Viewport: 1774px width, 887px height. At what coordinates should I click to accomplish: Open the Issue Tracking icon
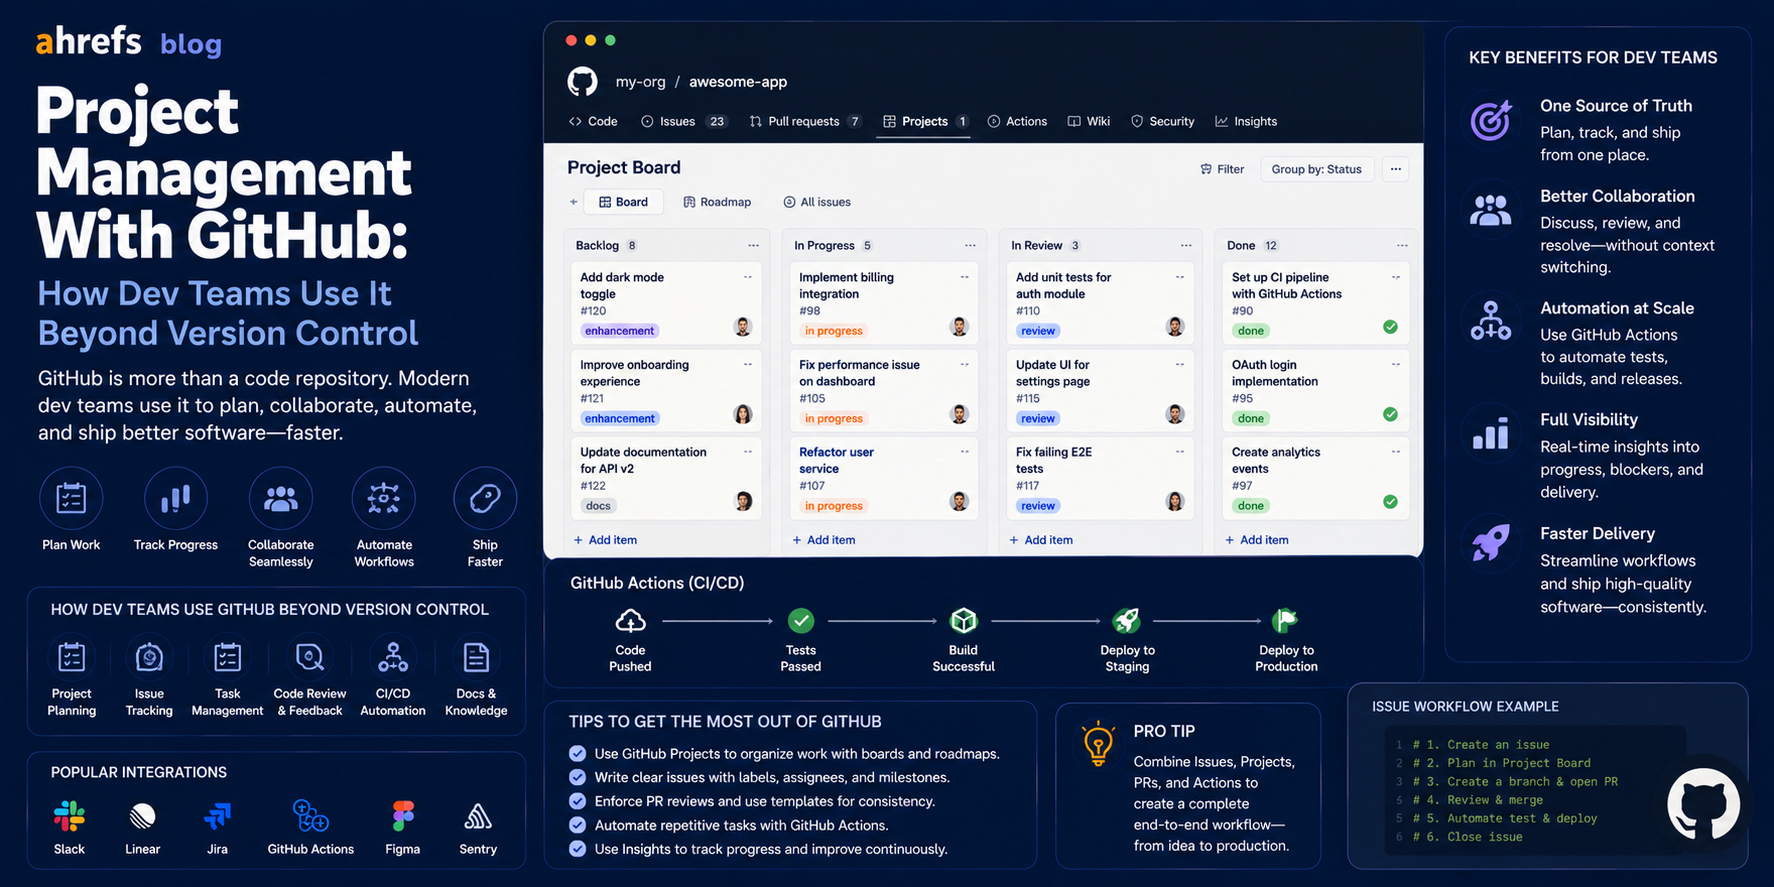point(149,658)
